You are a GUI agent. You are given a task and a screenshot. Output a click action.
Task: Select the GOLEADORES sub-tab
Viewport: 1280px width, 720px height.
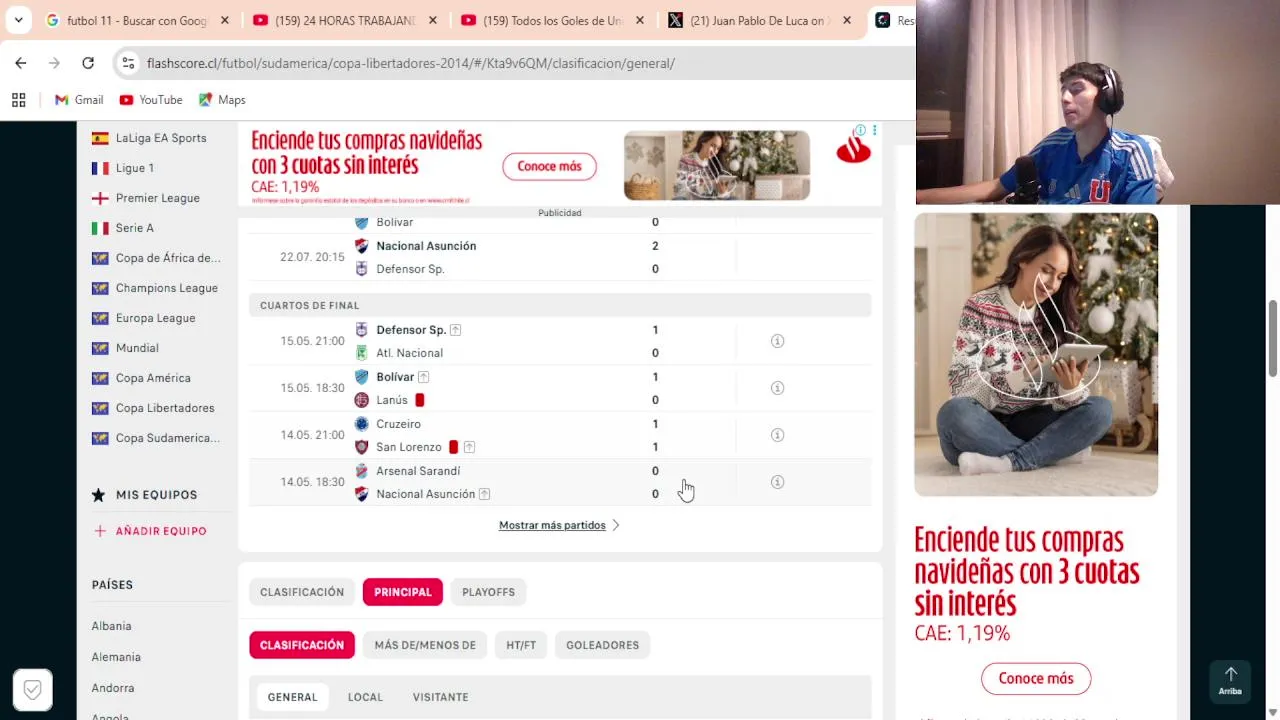point(602,645)
